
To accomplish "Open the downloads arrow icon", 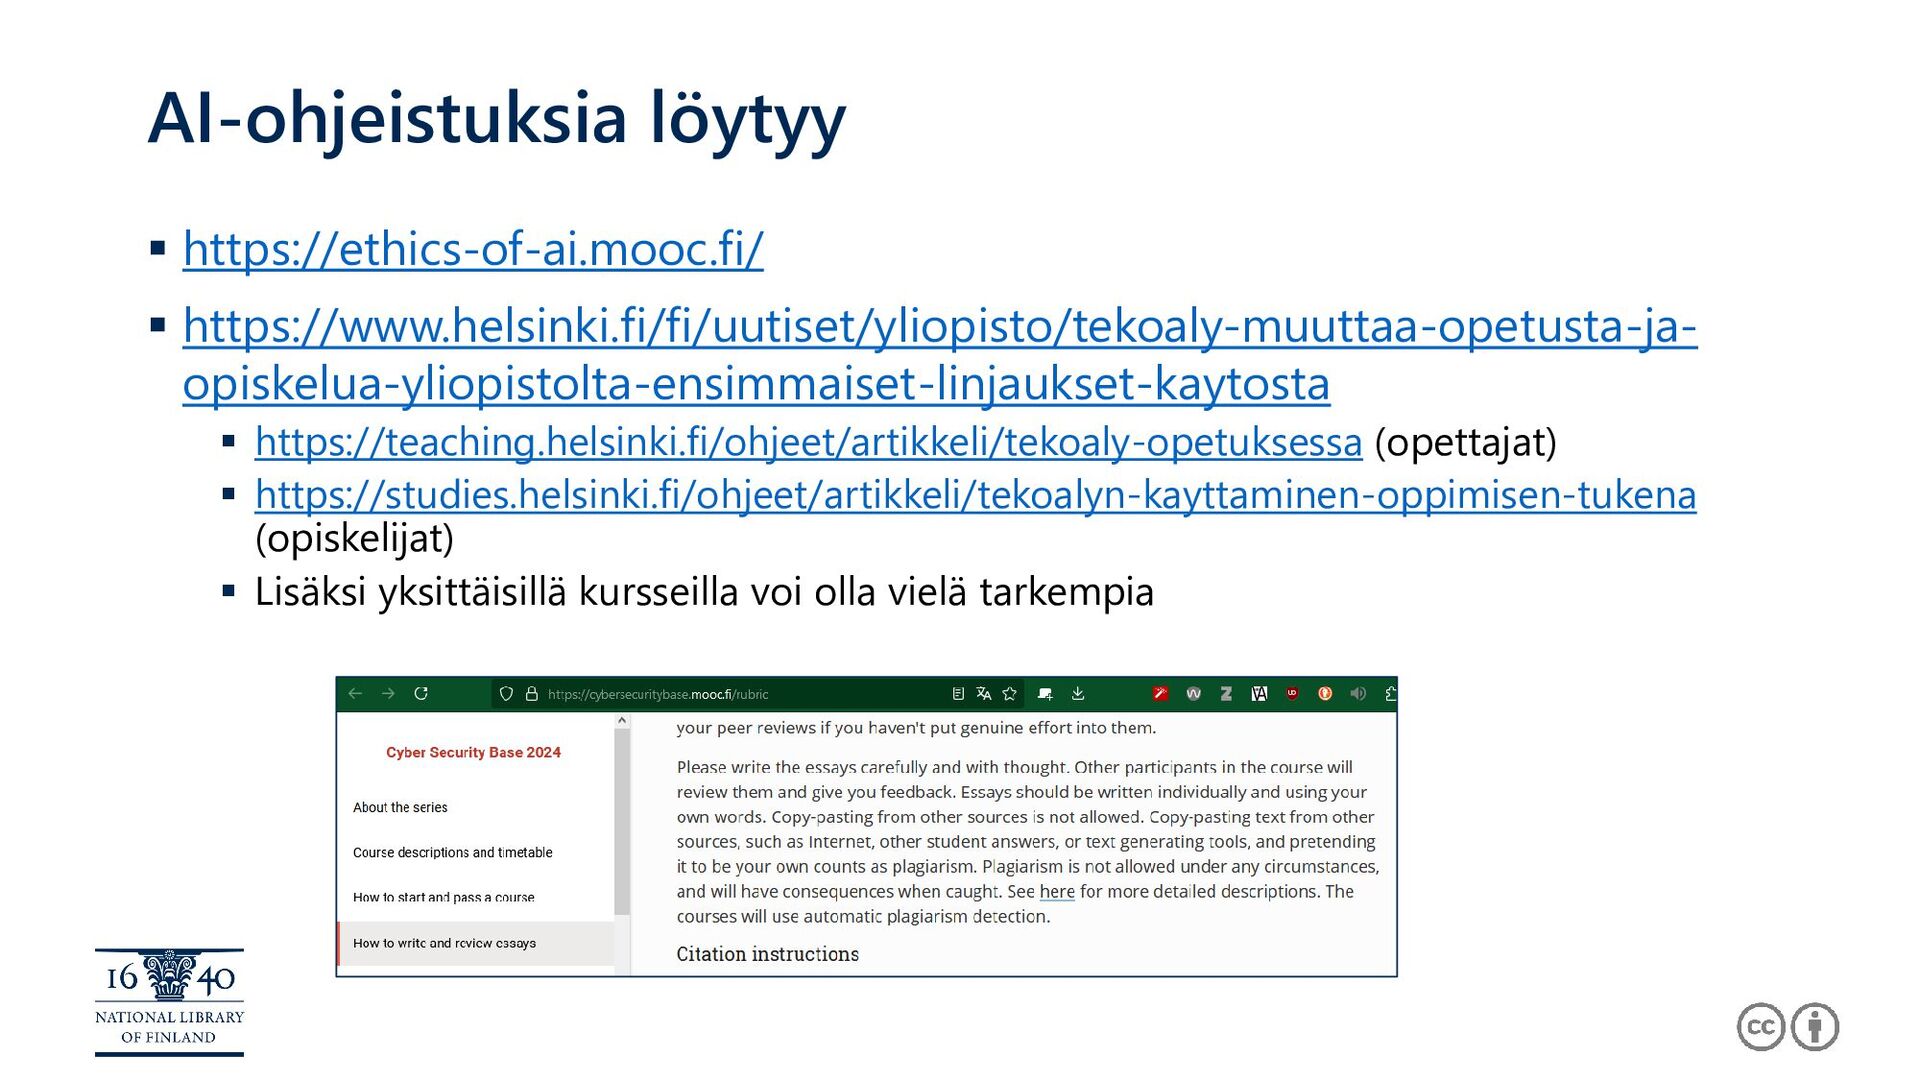I will pos(1078,694).
